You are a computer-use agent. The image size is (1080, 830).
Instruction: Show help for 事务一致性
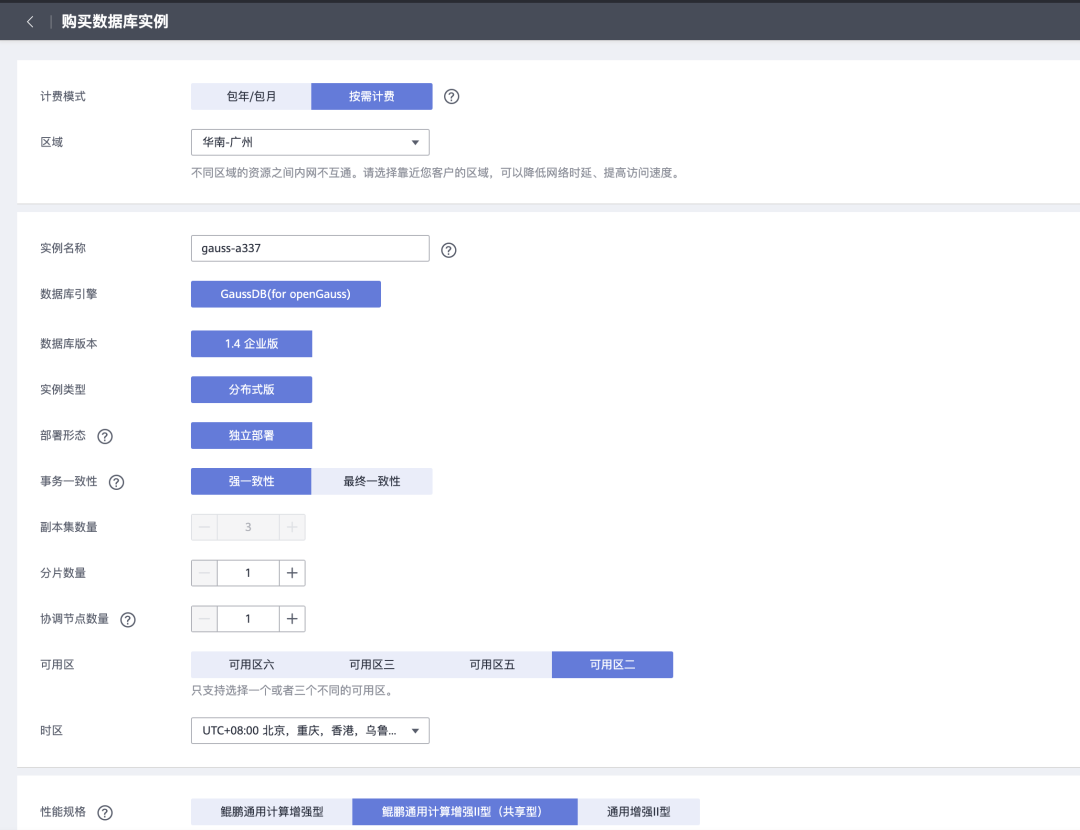coord(116,482)
